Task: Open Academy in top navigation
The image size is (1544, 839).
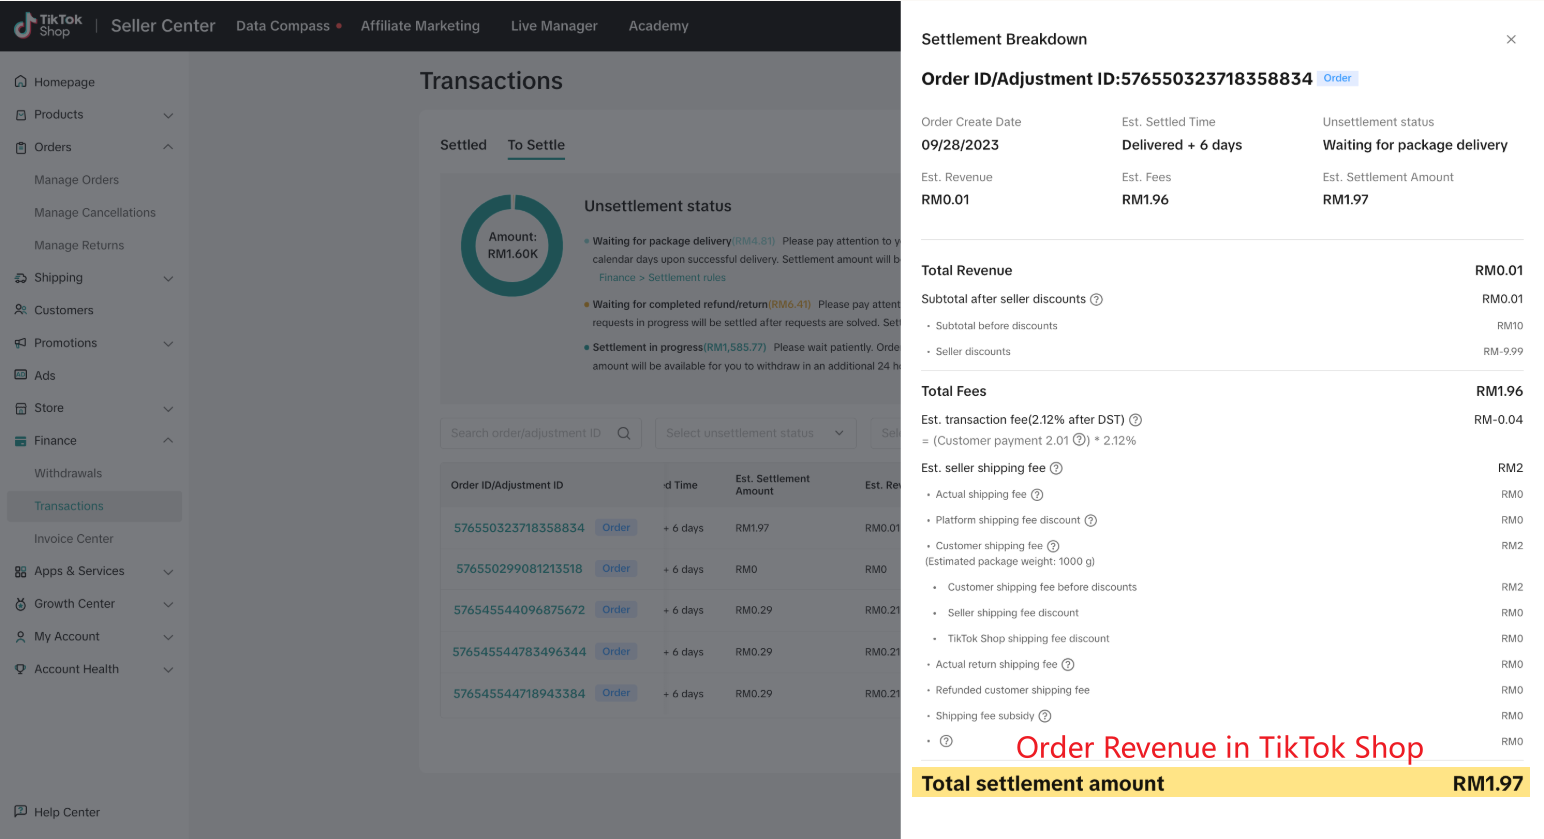Action: click(x=658, y=26)
